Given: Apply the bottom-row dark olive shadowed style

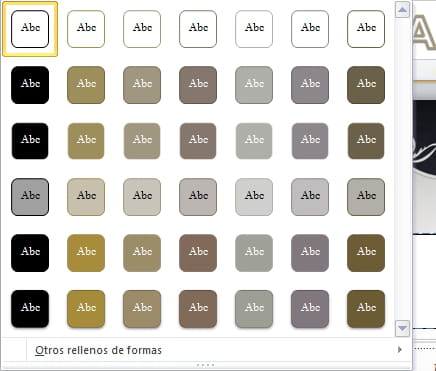Looking at the screenshot, I should 366,309.
